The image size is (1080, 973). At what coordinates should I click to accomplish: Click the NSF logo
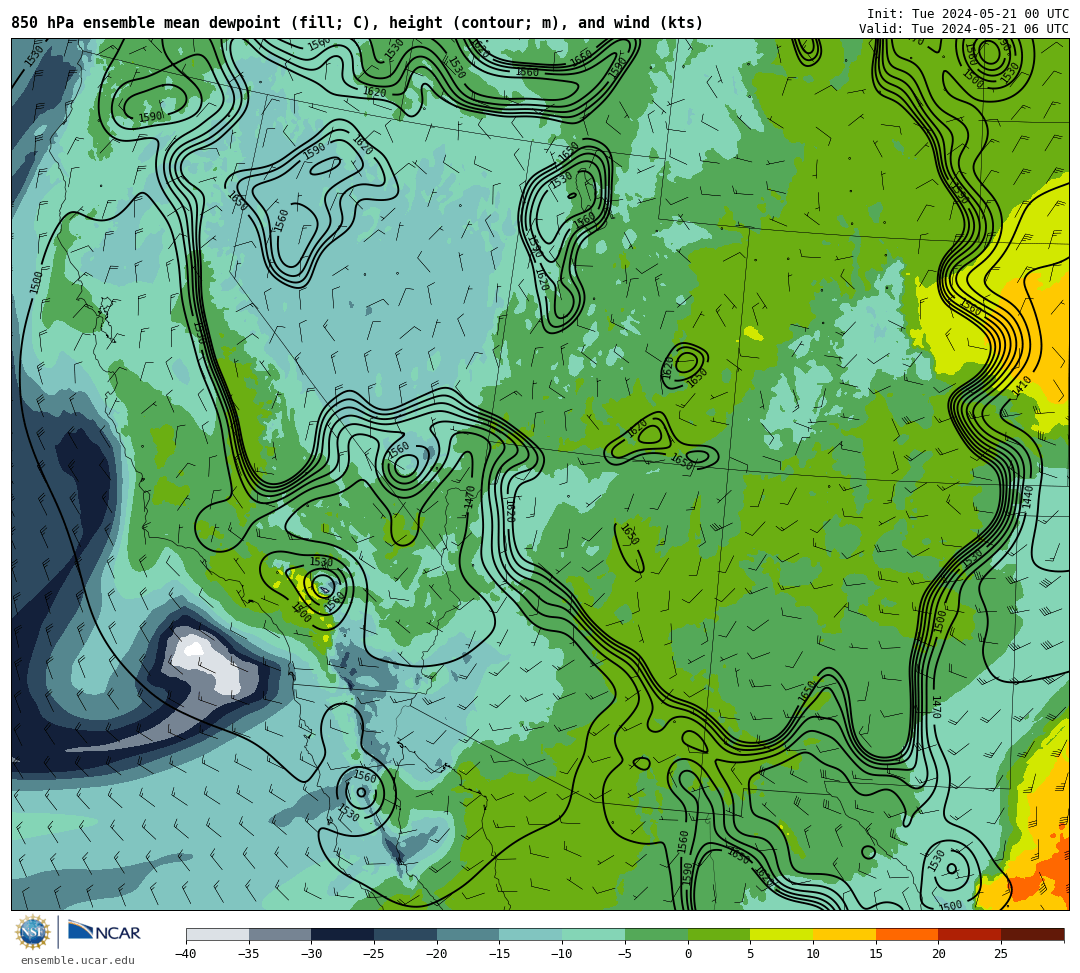tap(33, 932)
